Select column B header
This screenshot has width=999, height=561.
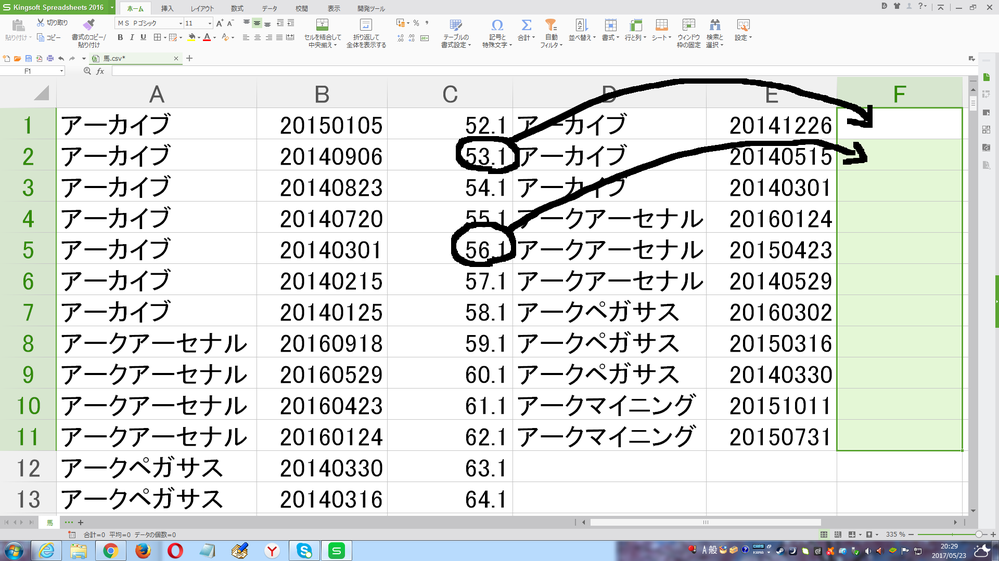321,95
